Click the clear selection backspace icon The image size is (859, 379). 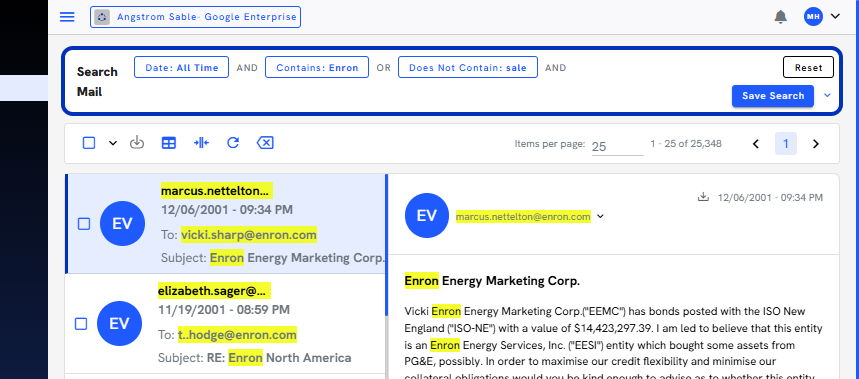265,143
